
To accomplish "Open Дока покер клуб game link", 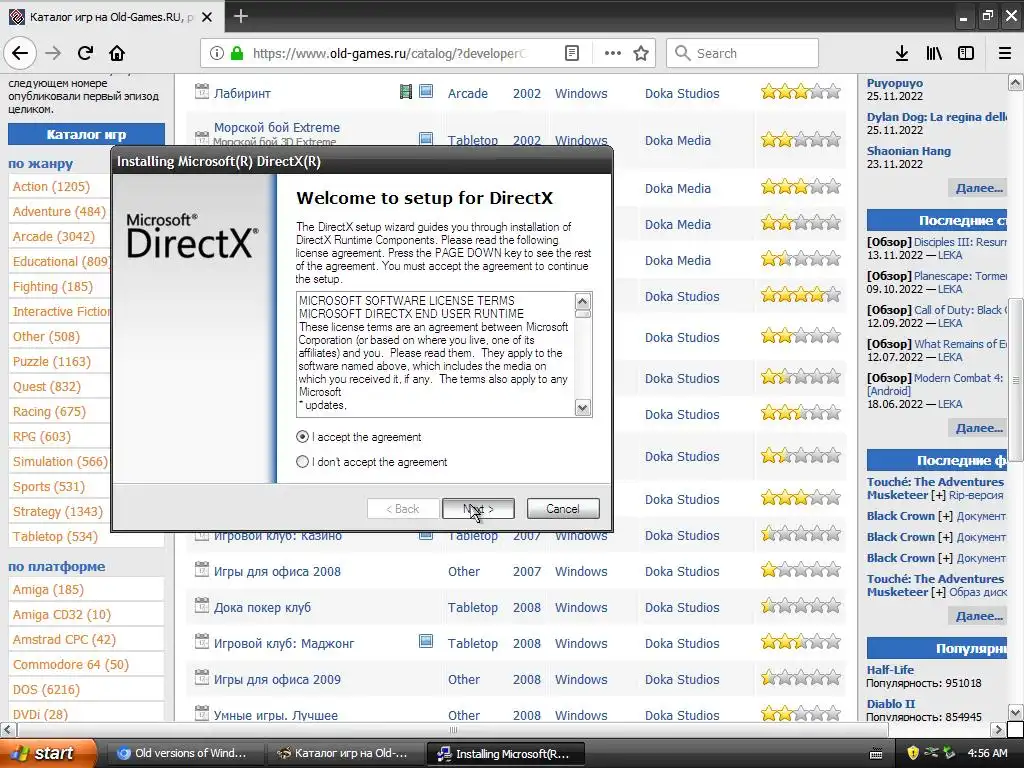I will [262, 607].
